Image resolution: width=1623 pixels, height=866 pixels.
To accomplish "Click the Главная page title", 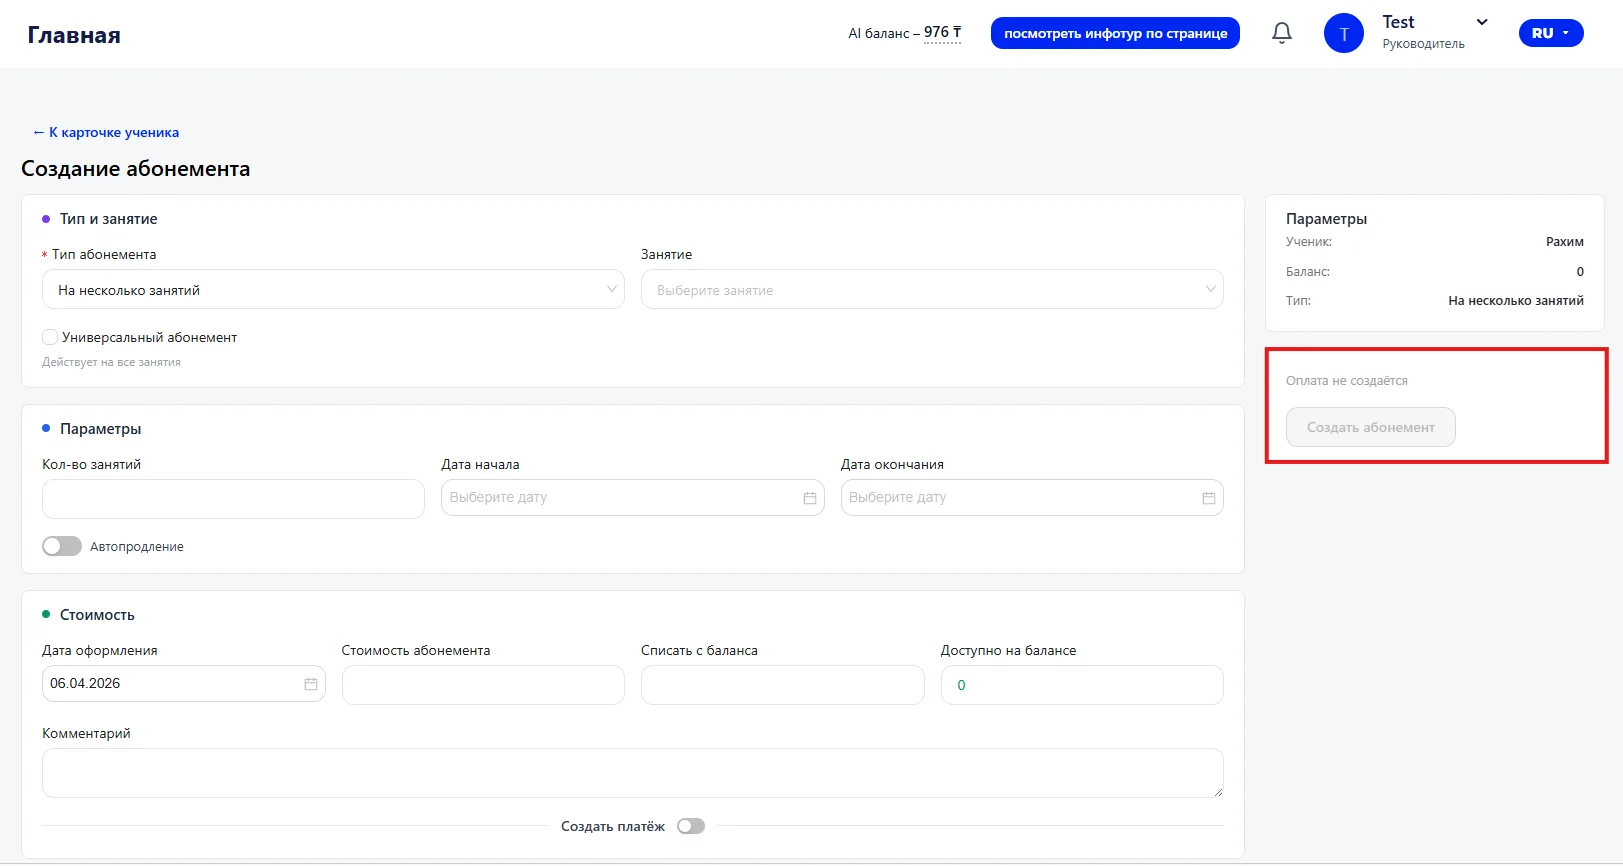I will 74,35.
